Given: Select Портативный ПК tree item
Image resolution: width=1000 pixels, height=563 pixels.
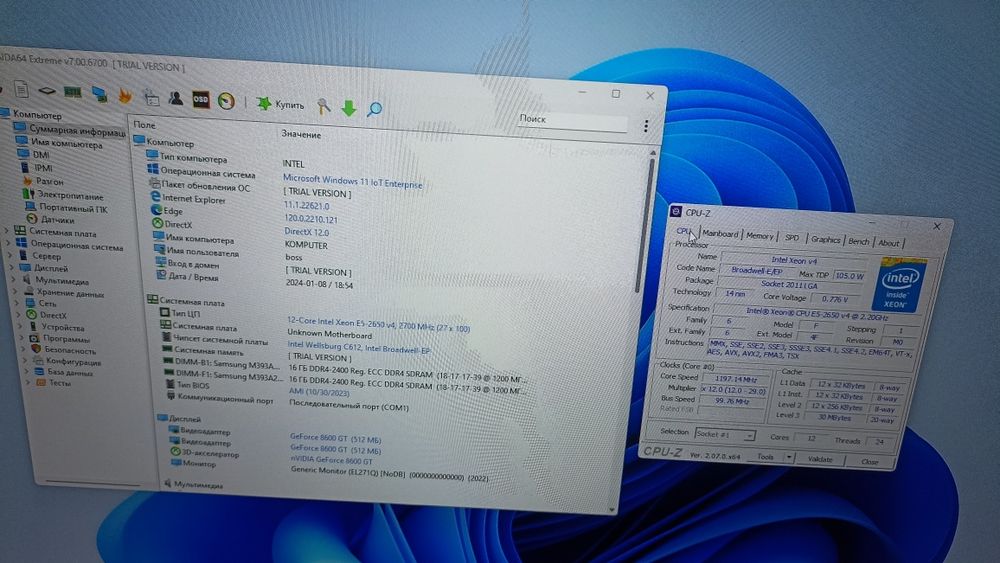Looking at the screenshot, I should [x=73, y=208].
